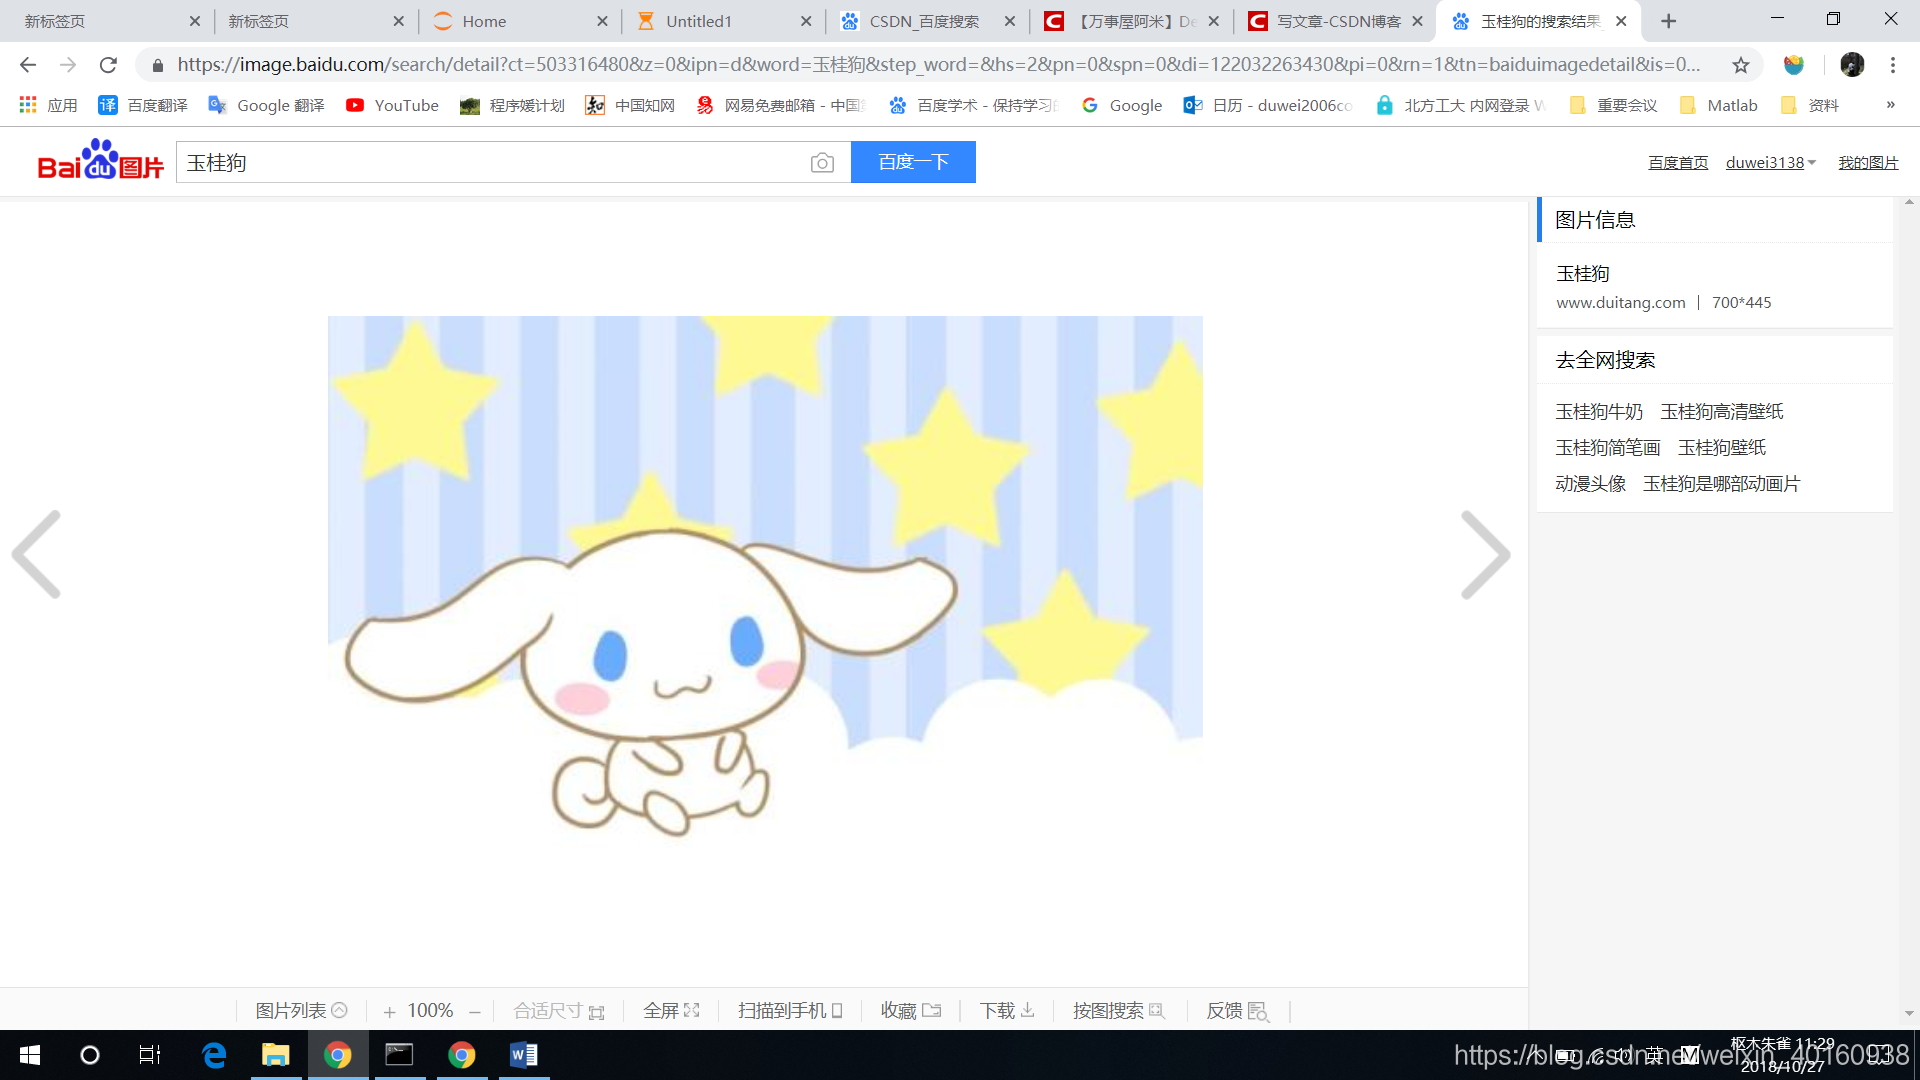
Task: Open the 百度学术 bookmark
Action: pos(973,105)
